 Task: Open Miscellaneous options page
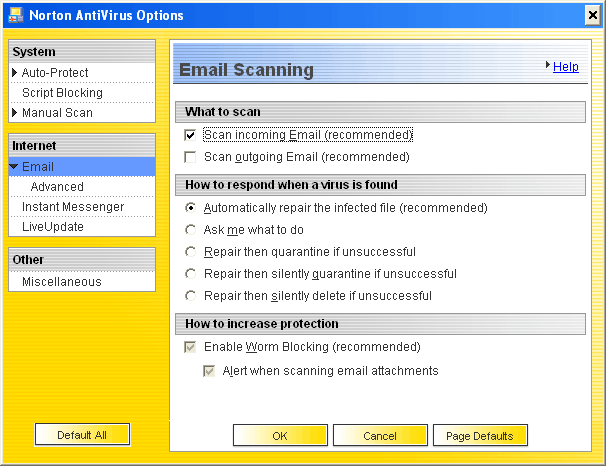(x=62, y=282)
